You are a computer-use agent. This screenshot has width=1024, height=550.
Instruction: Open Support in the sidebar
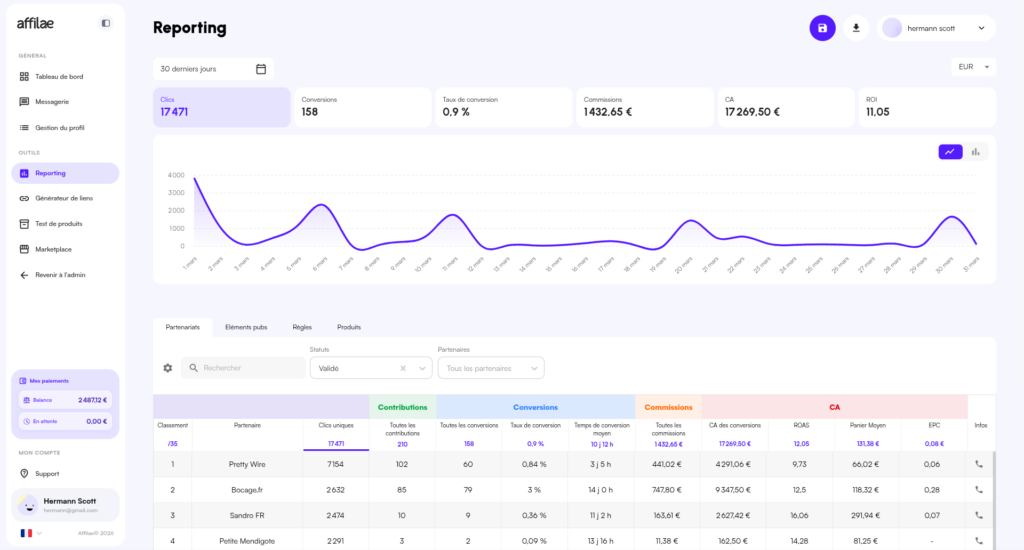(46, 473)
